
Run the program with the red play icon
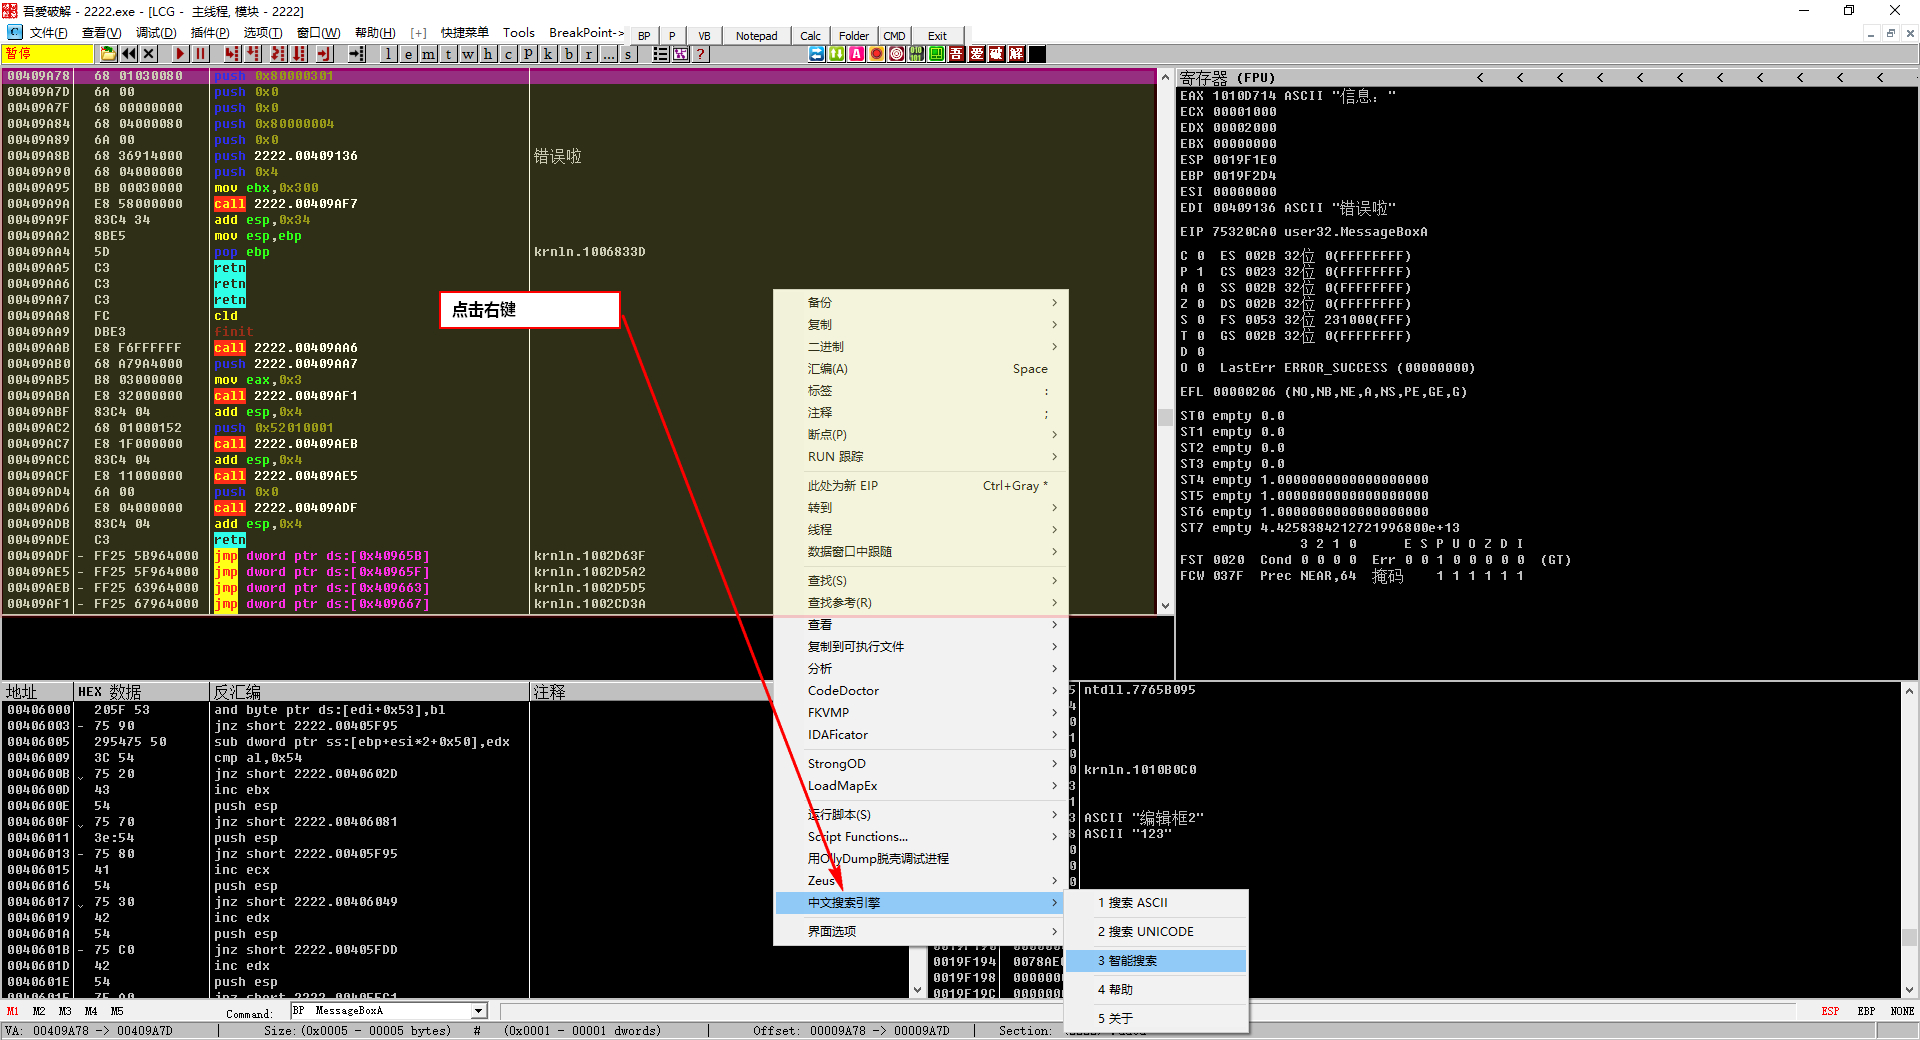coord(180,54)
